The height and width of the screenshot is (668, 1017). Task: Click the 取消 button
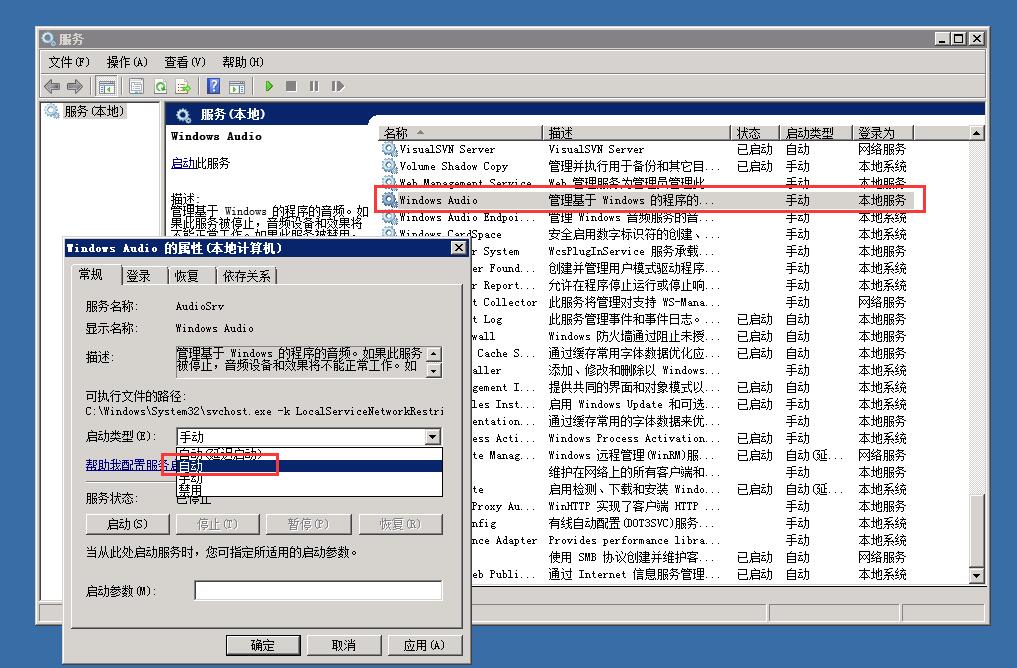[x=343, y=645]
